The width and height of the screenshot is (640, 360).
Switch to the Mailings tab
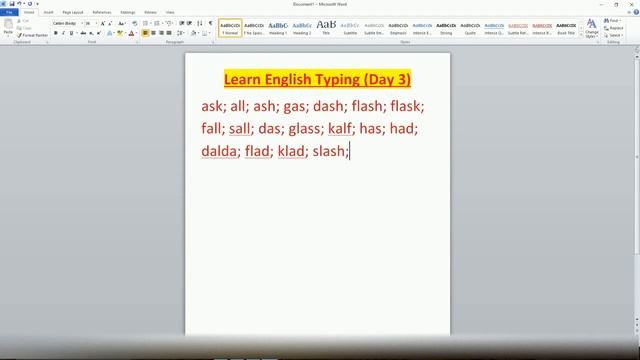[x=128, y=12]
